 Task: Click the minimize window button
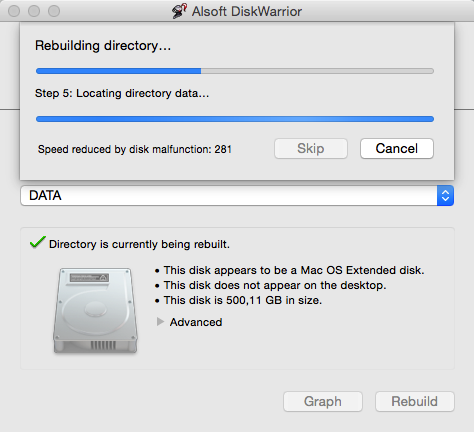coord(34,11)
